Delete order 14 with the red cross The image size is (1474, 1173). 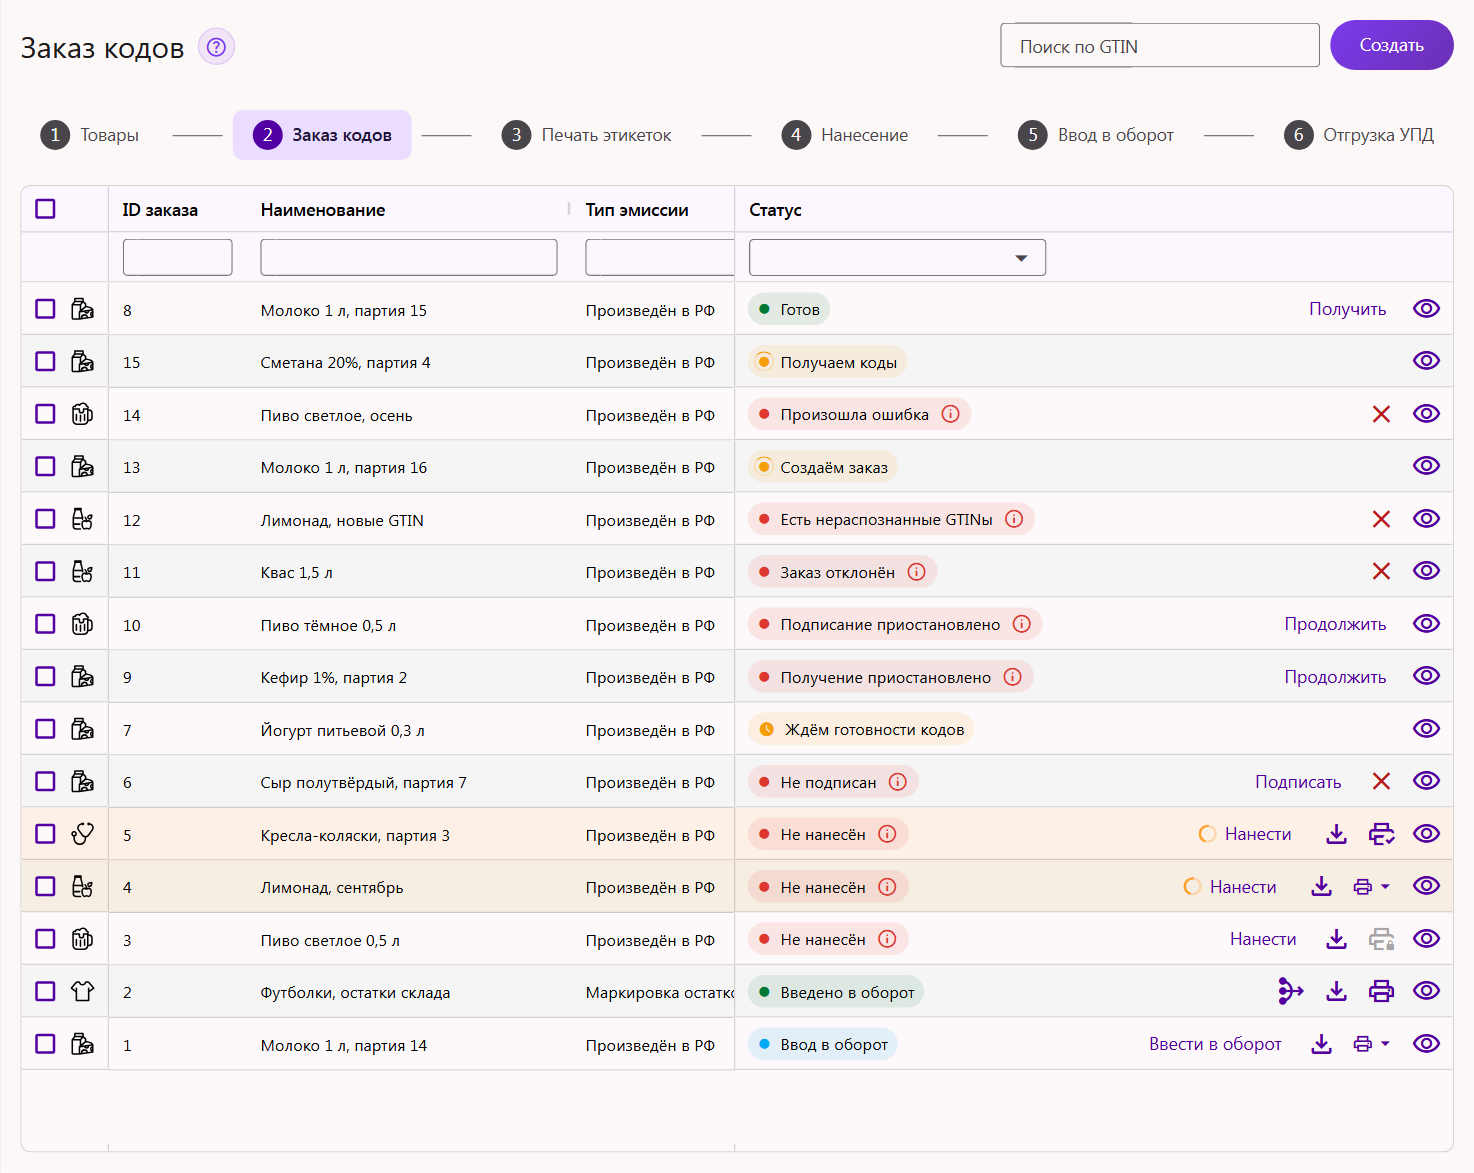(x=1381, y=414)
